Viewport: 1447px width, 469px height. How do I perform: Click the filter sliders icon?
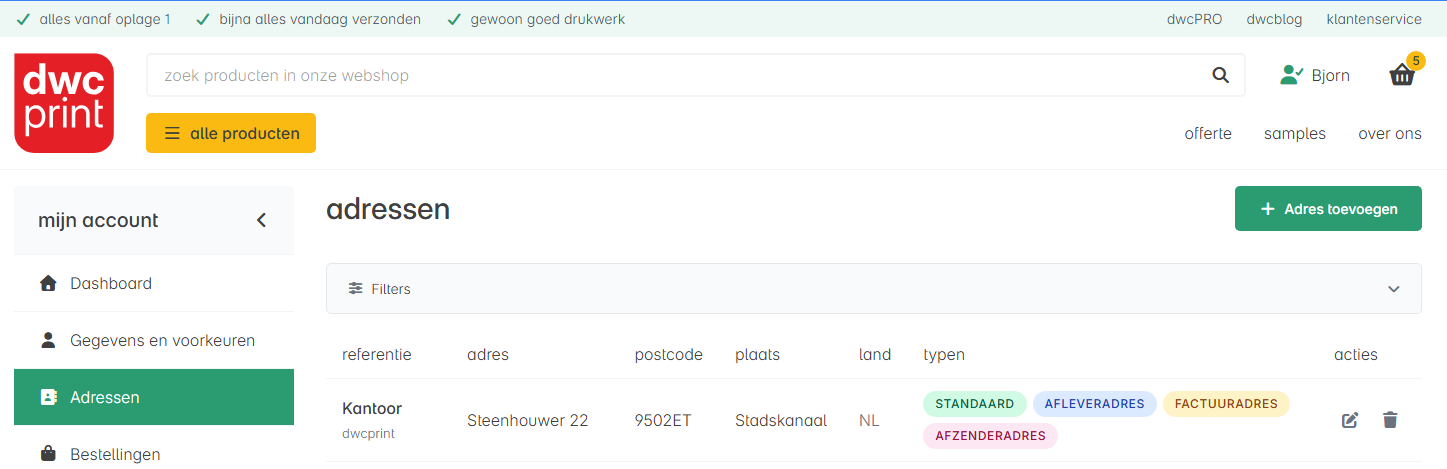pos(355,289)
